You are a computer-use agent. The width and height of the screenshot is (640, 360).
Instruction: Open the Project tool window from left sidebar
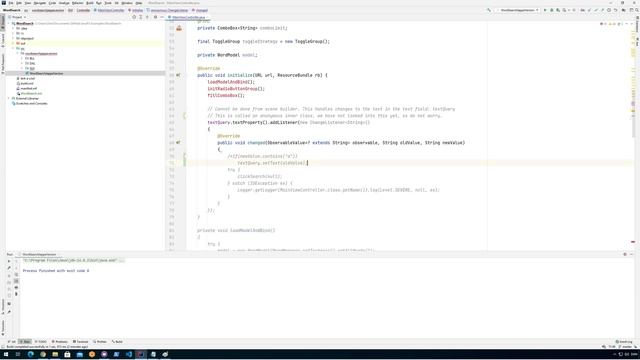click(x=2, y=21)
